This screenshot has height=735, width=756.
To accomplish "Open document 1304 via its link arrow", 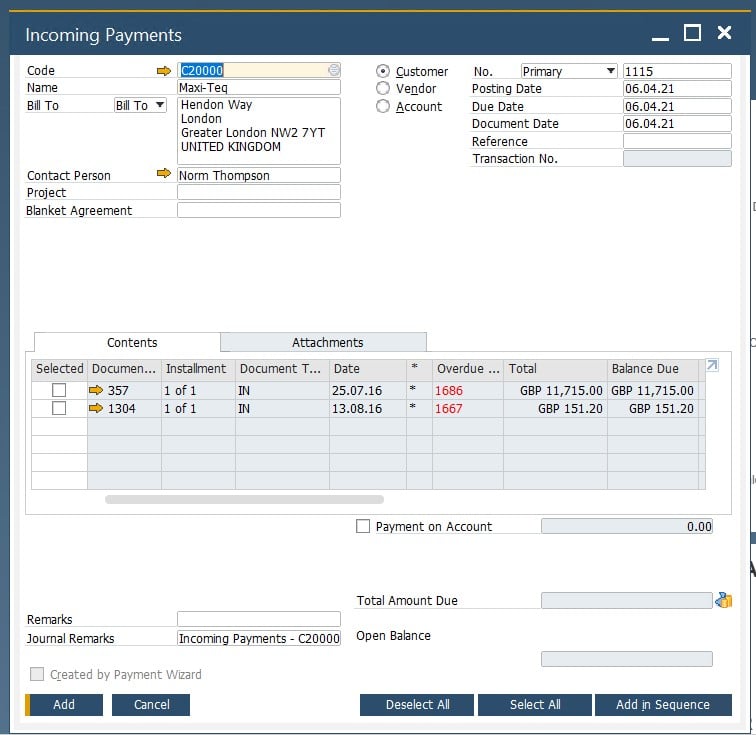I will click(96, 408).
